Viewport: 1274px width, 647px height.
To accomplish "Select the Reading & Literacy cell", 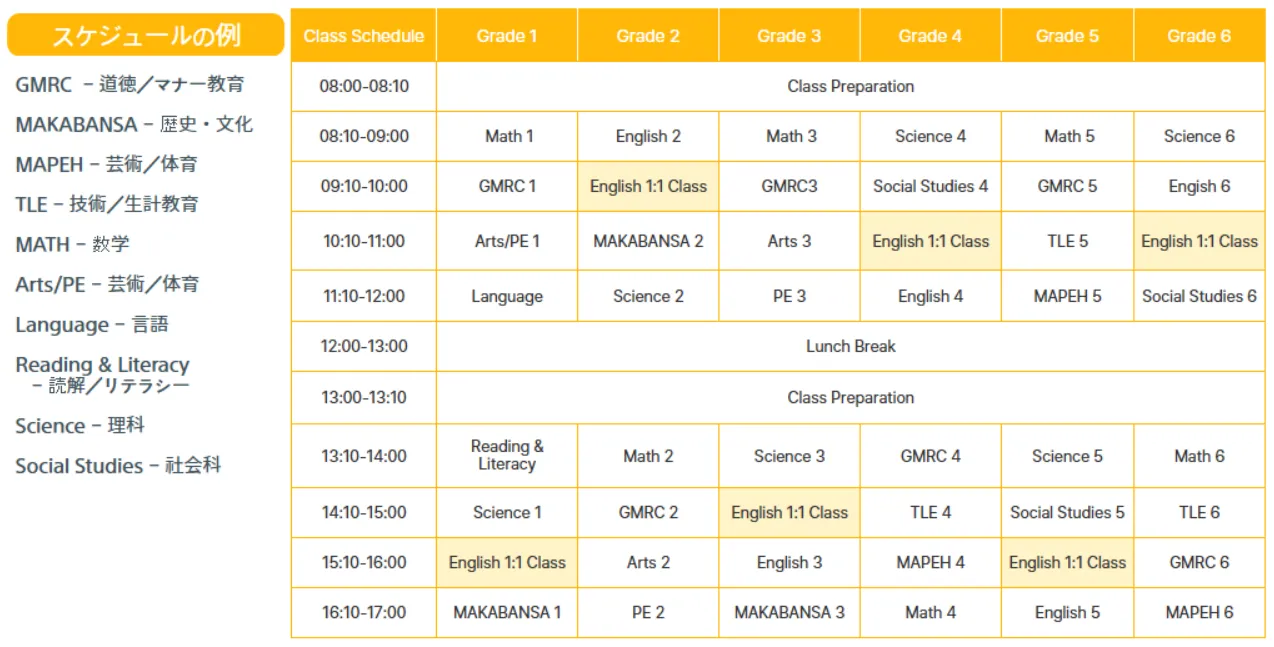I will click(507, 455).
